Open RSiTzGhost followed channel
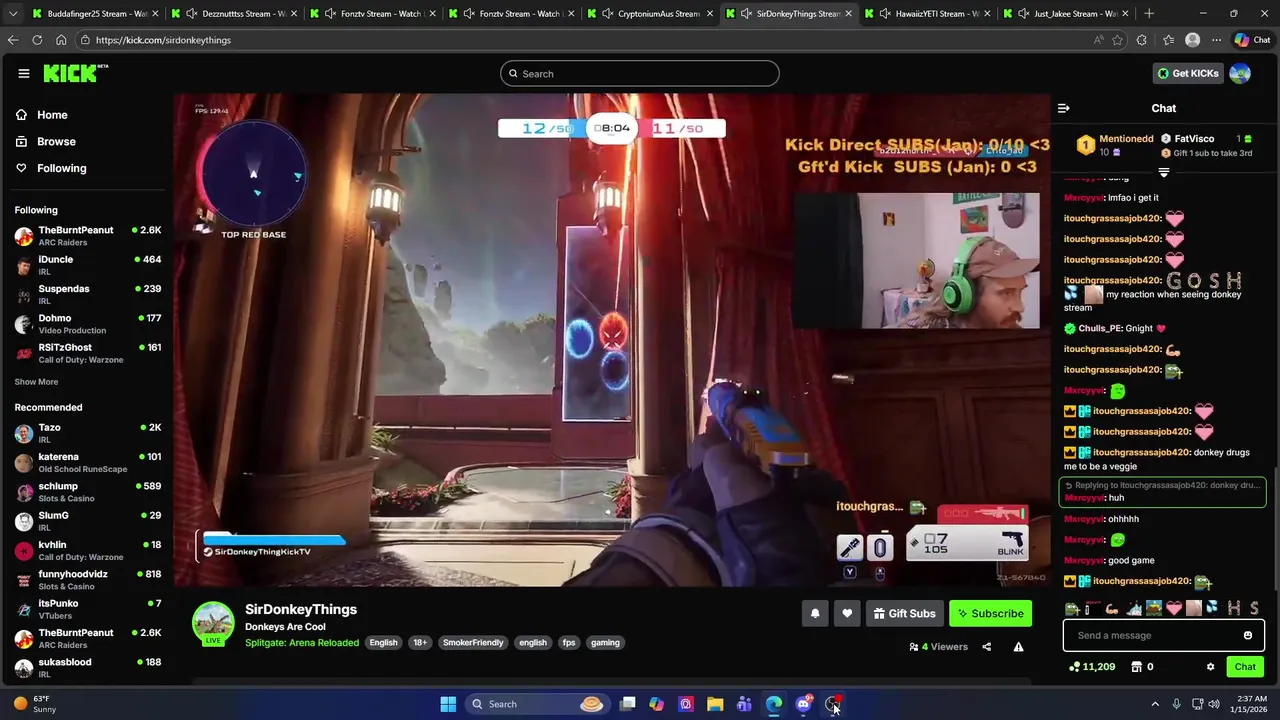 click(87, 353)
